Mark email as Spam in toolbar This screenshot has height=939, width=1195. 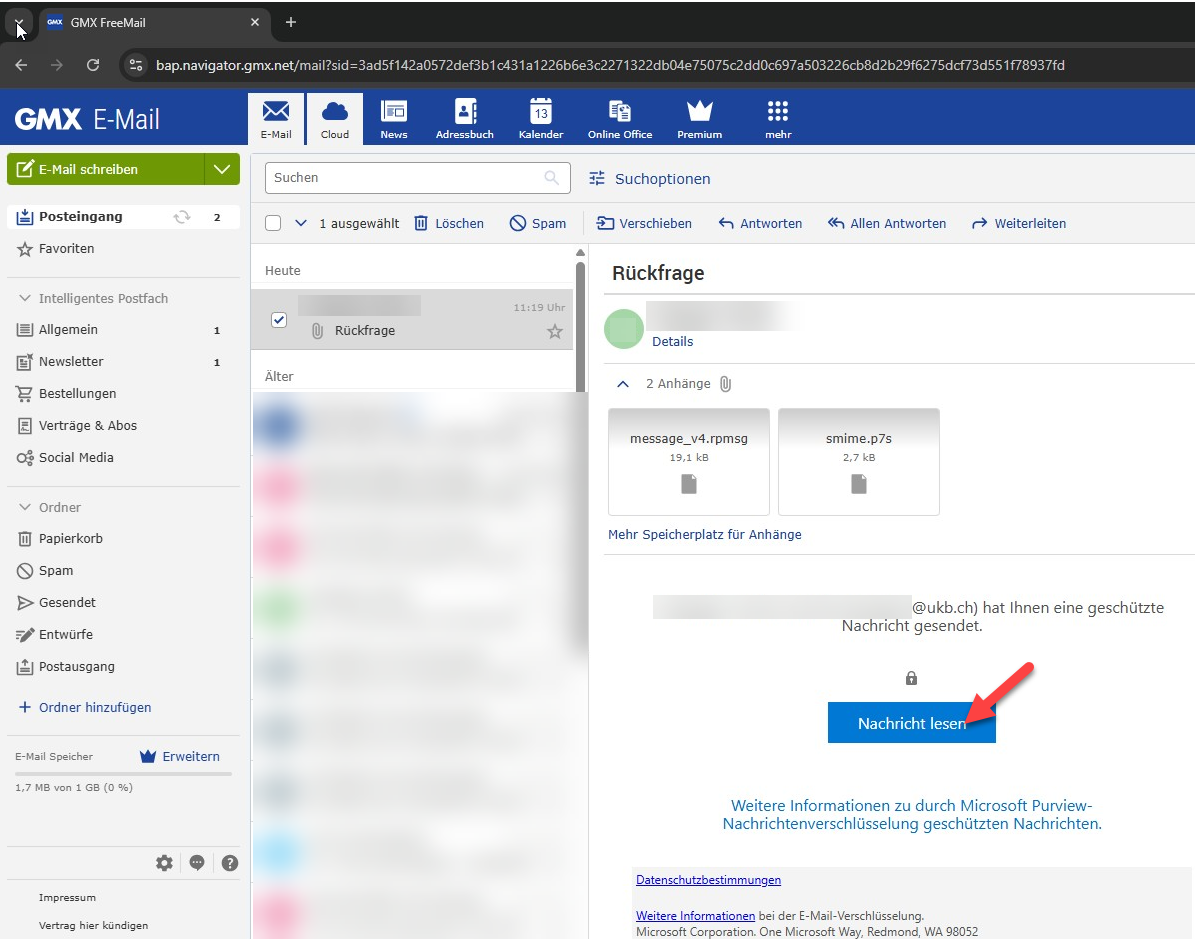[538, 223]
